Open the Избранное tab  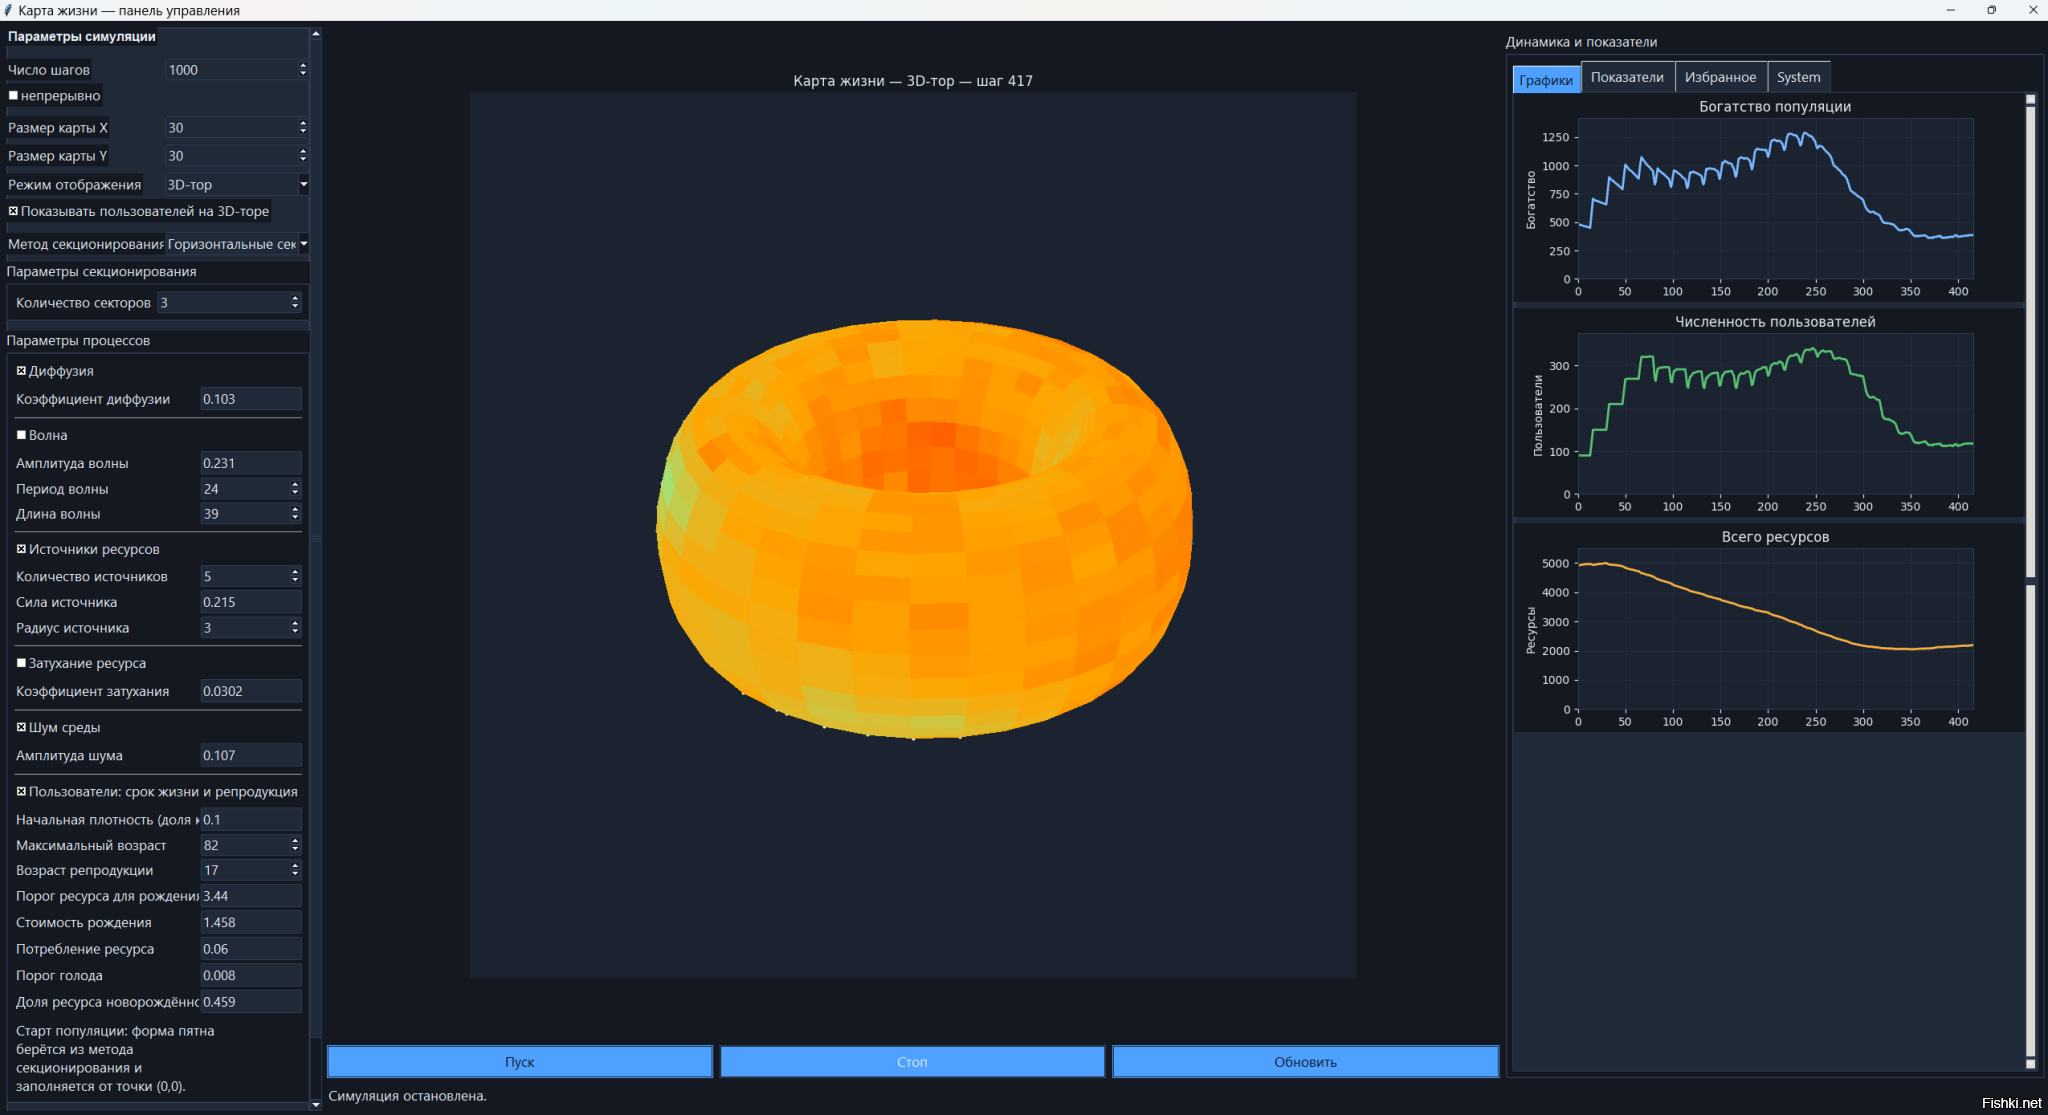[x=1720, y=77]
